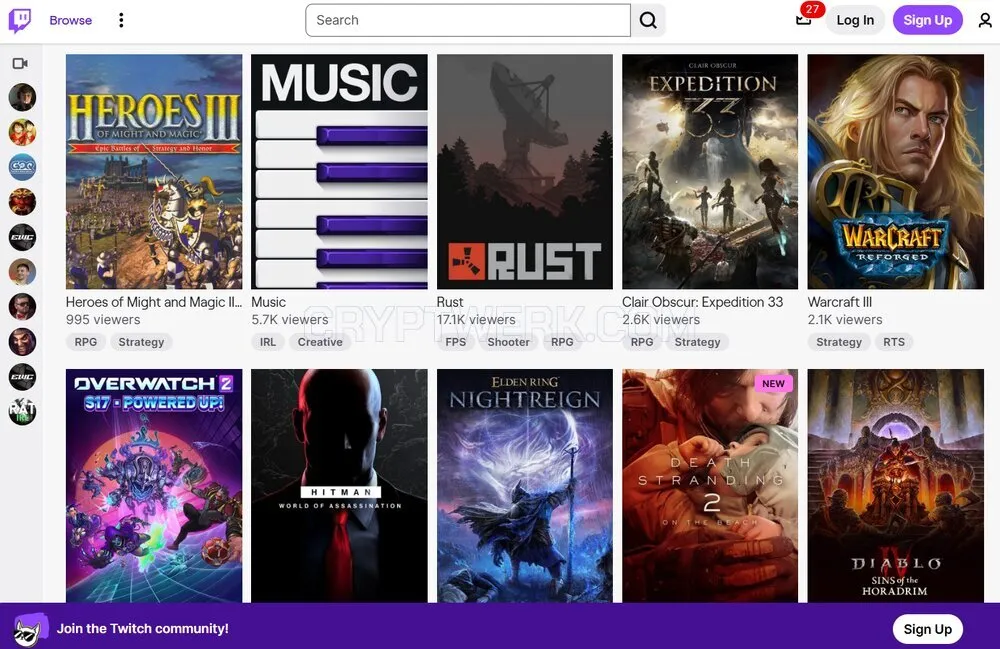Click Sign Up in the purple bottom banner
The image size is (1000, 649).
pyautogui.click(x=927, y=629)
